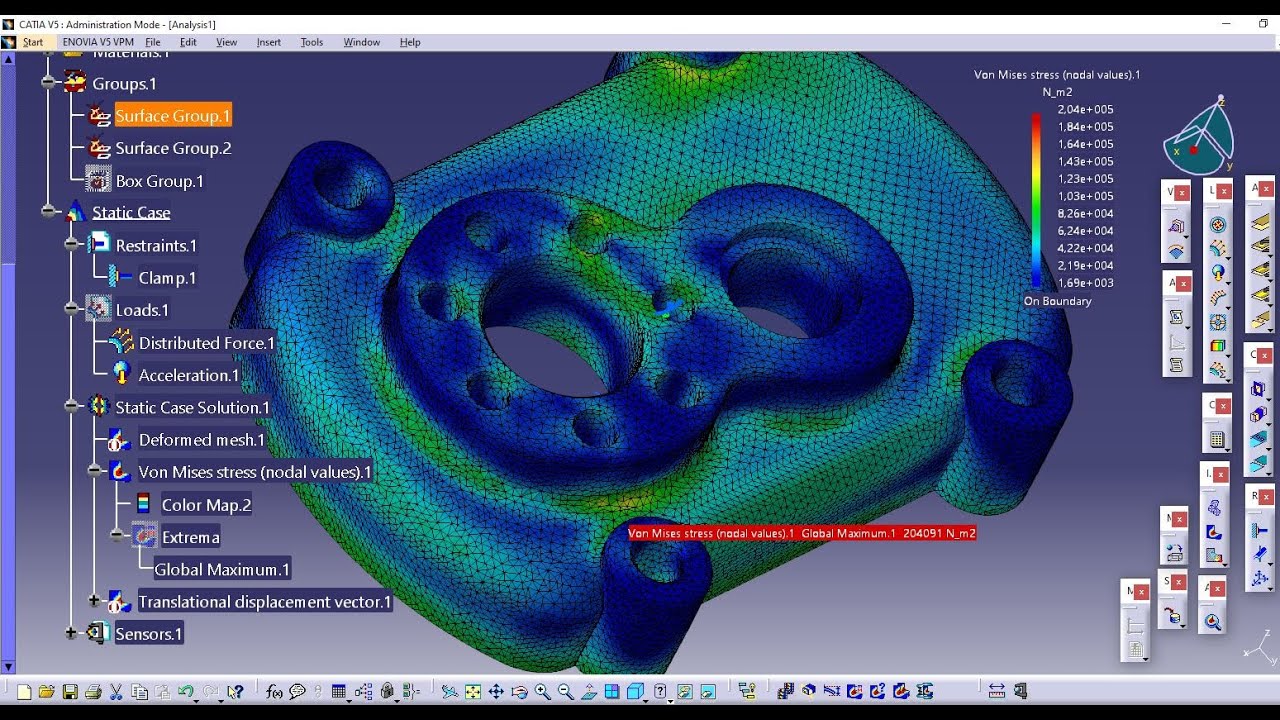This screenshot has width=1280, height=720.
Task: Click the Zoom Out magnifier icon
Action: click(x=565, y=691)
